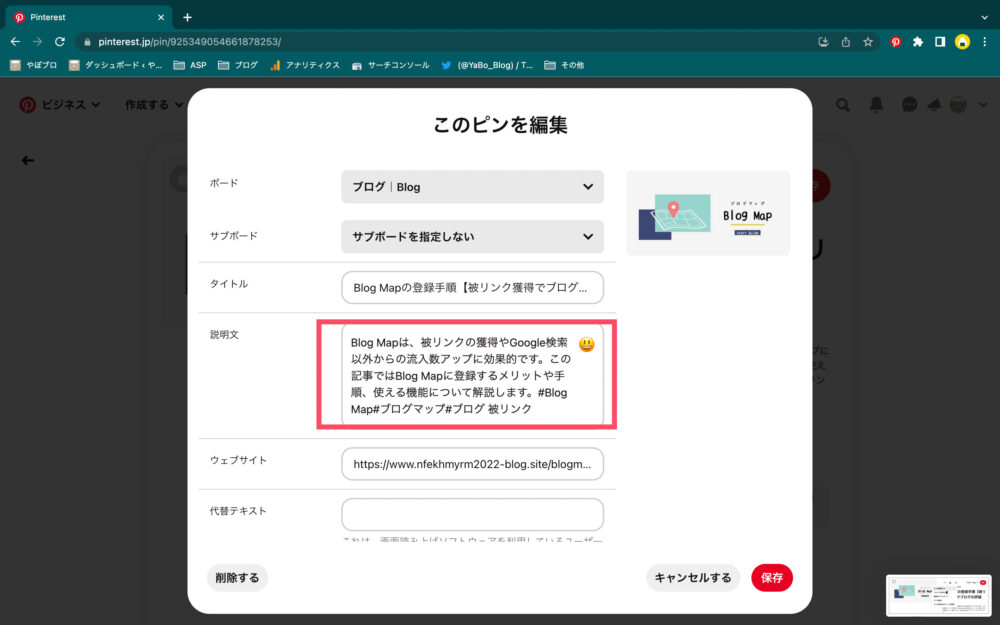Click the browser back arrow
Image resolution: width=1000 pixels, height=625 pixels.
click(15, 41)
